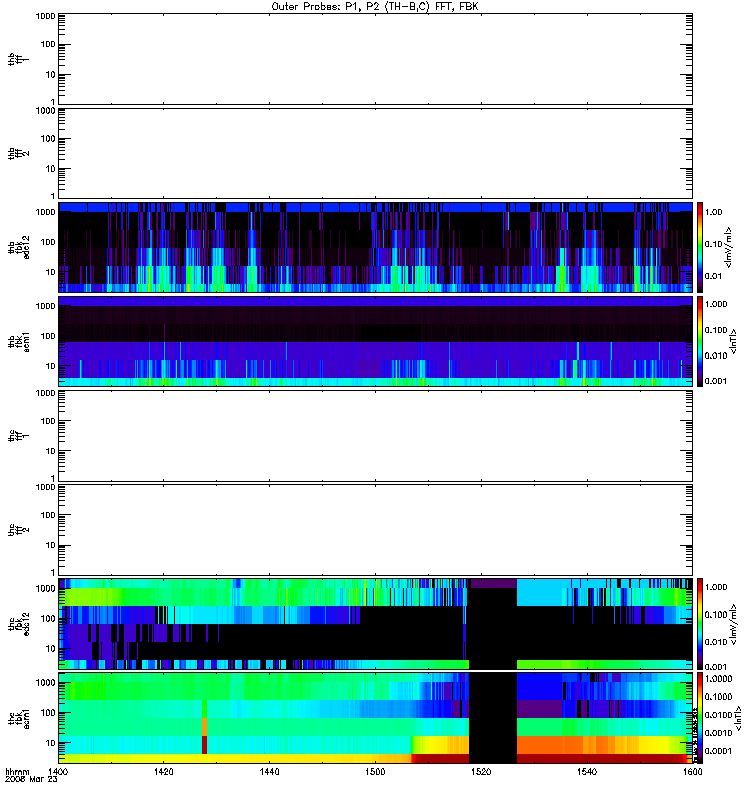Click the 1440 time axis label

coord(269,771)
